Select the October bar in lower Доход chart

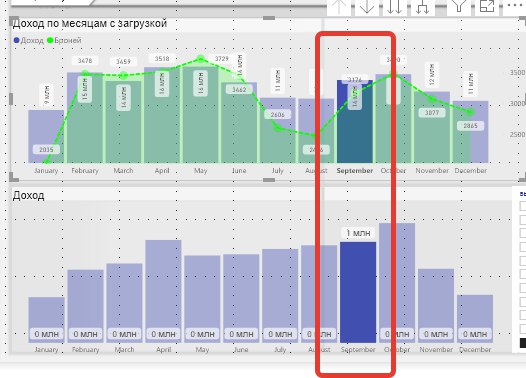click(397, 283)
